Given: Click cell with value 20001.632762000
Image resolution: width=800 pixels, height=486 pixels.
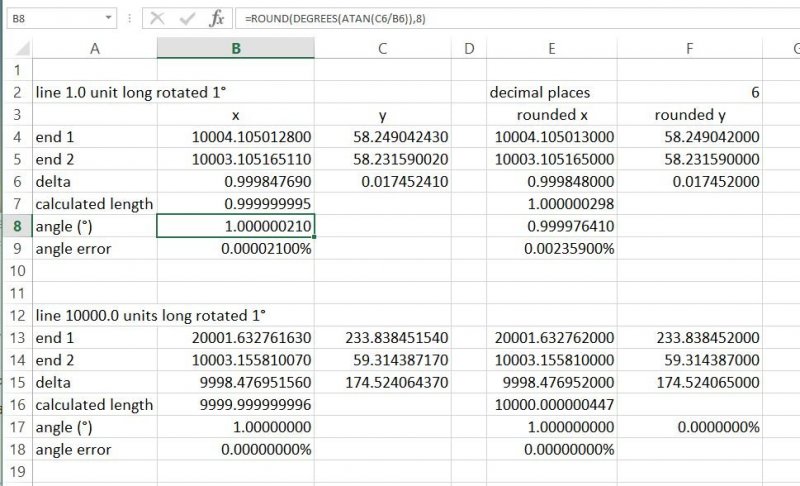Looking at the screenshot, I should pyautogui.click(x=552, y=338).
